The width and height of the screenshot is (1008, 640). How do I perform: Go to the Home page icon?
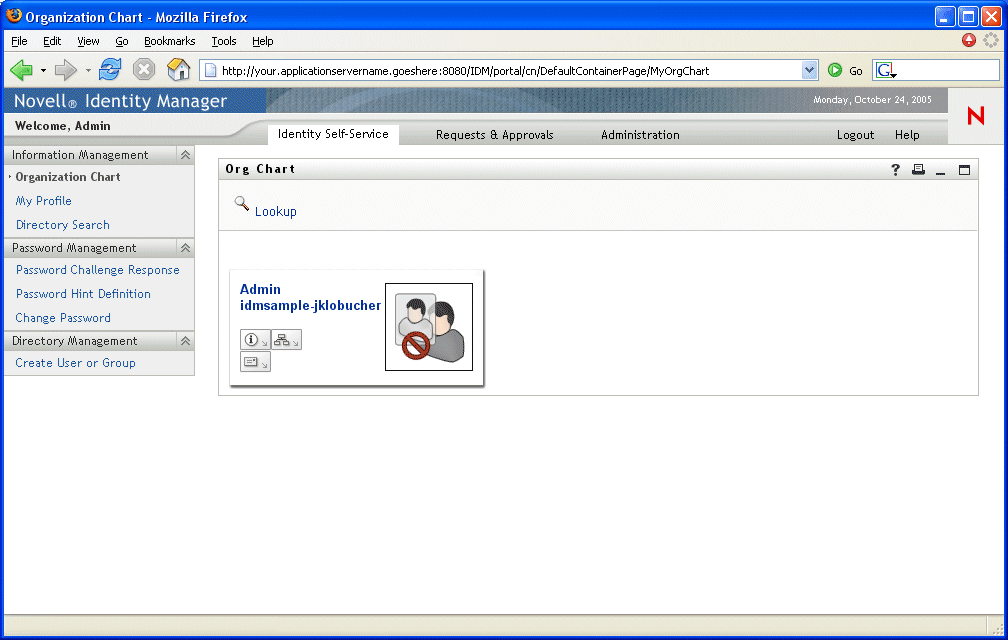coord(179,69)
